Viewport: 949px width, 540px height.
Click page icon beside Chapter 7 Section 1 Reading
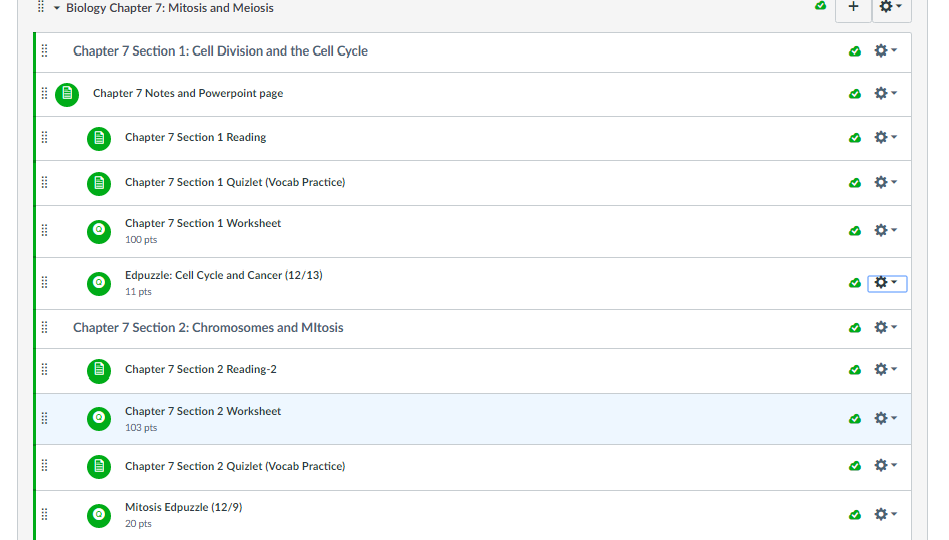(99, 138)
